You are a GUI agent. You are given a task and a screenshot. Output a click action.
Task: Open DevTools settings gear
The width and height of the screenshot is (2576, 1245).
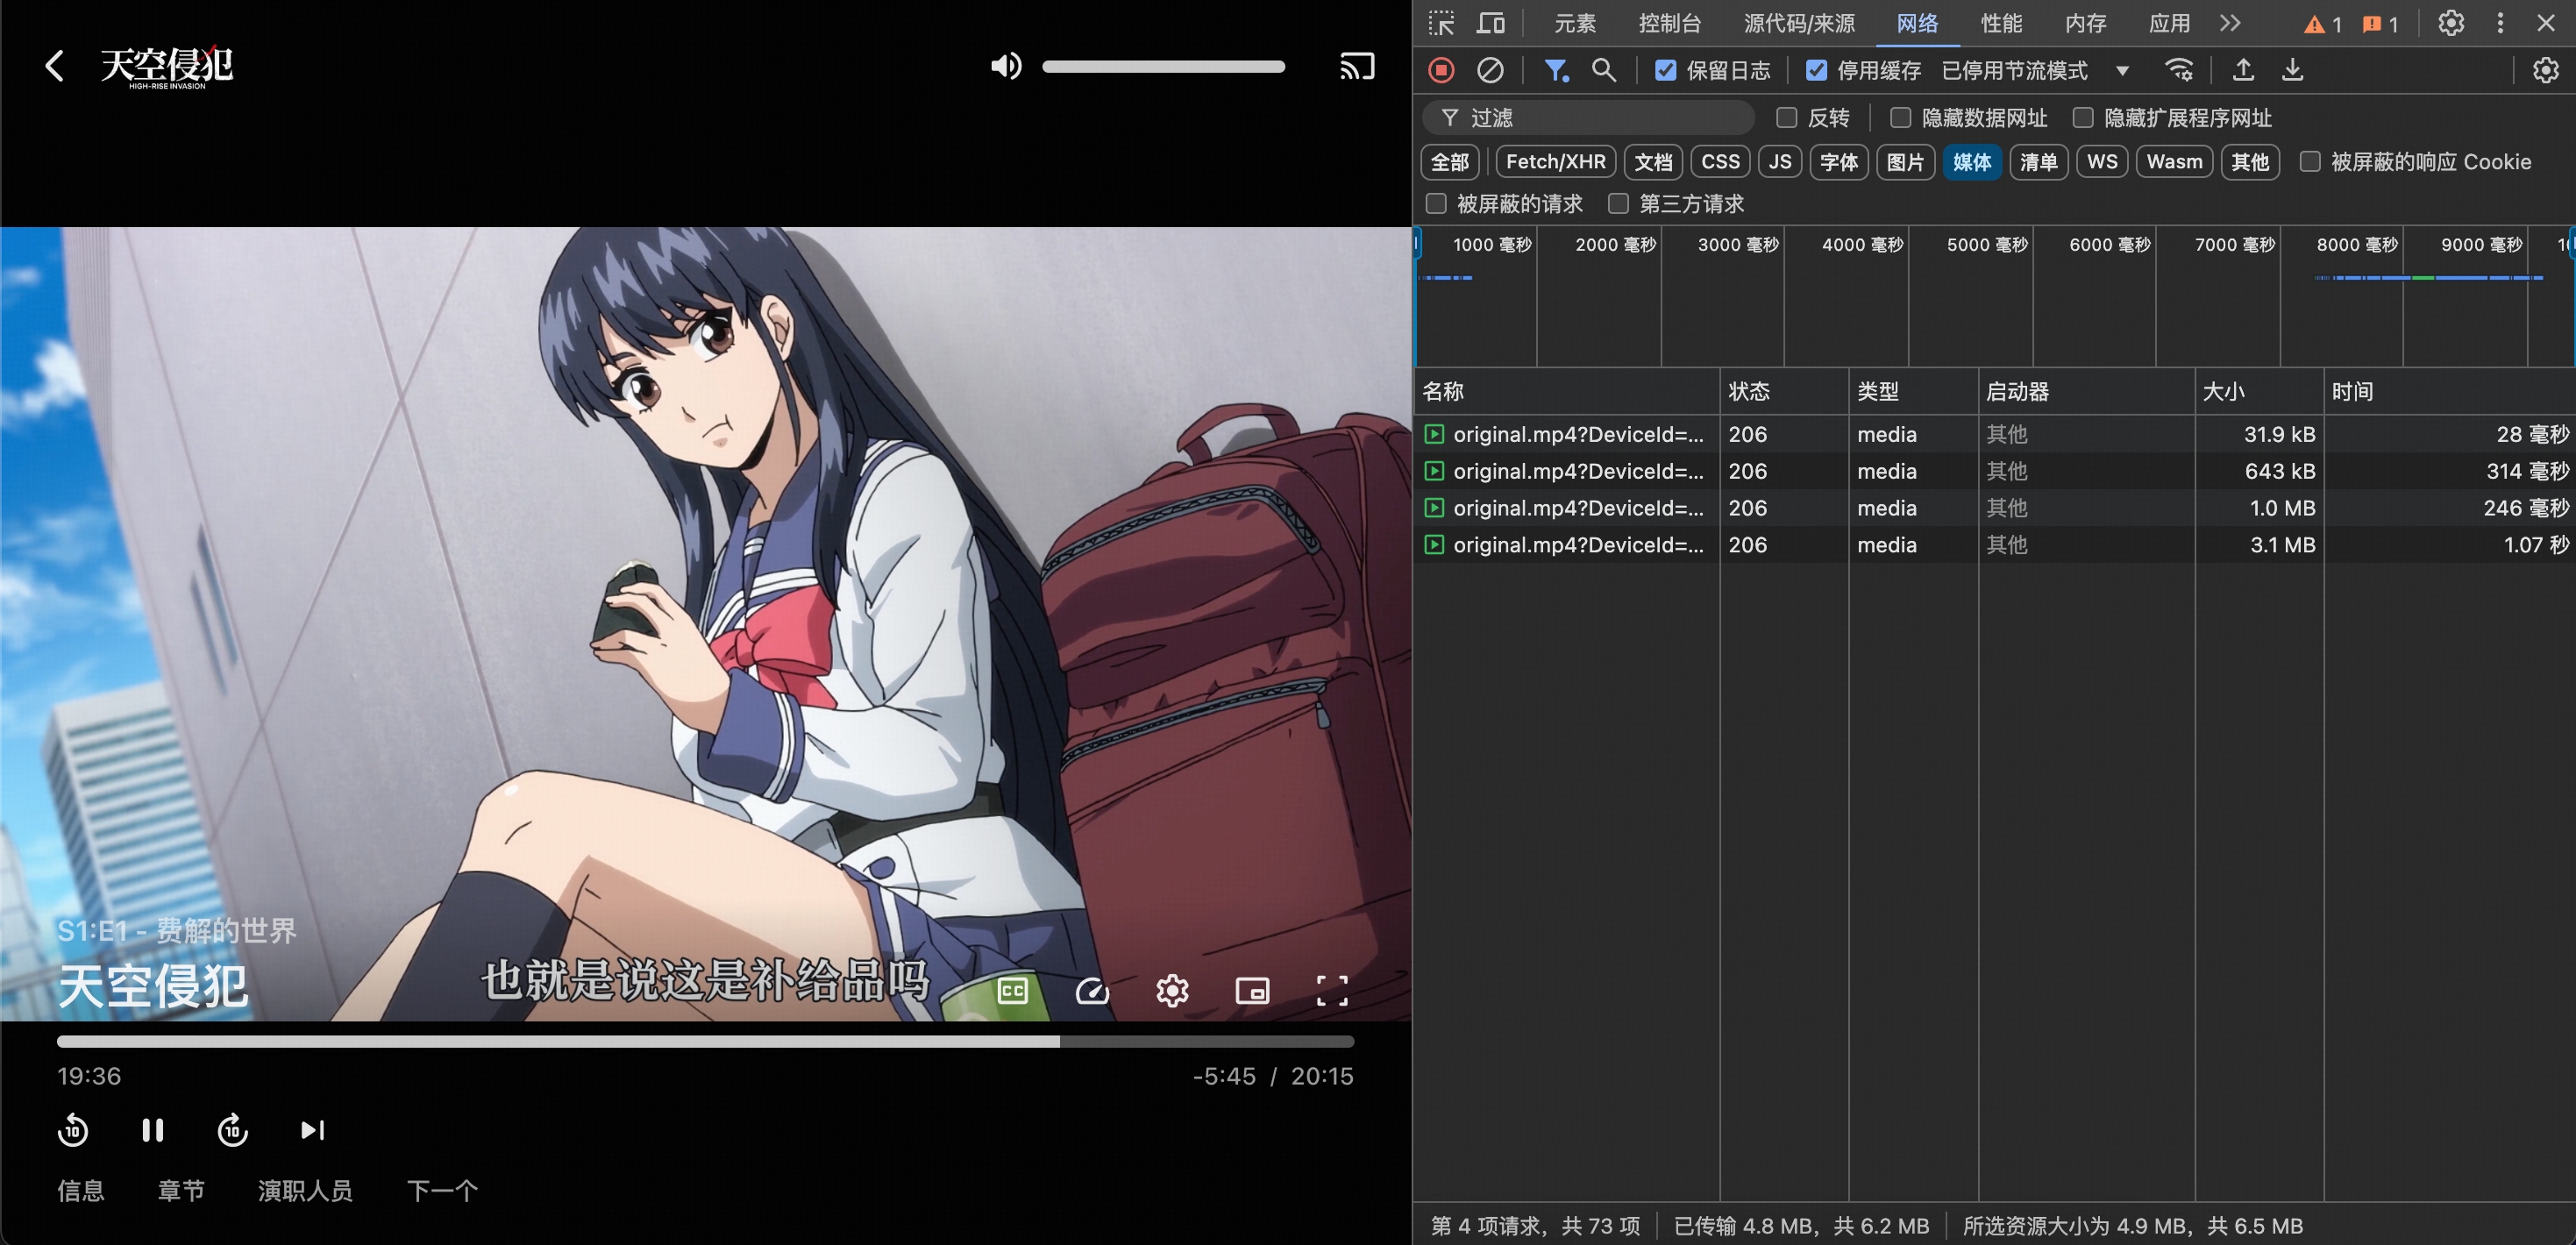click(x=2451, y=23)
